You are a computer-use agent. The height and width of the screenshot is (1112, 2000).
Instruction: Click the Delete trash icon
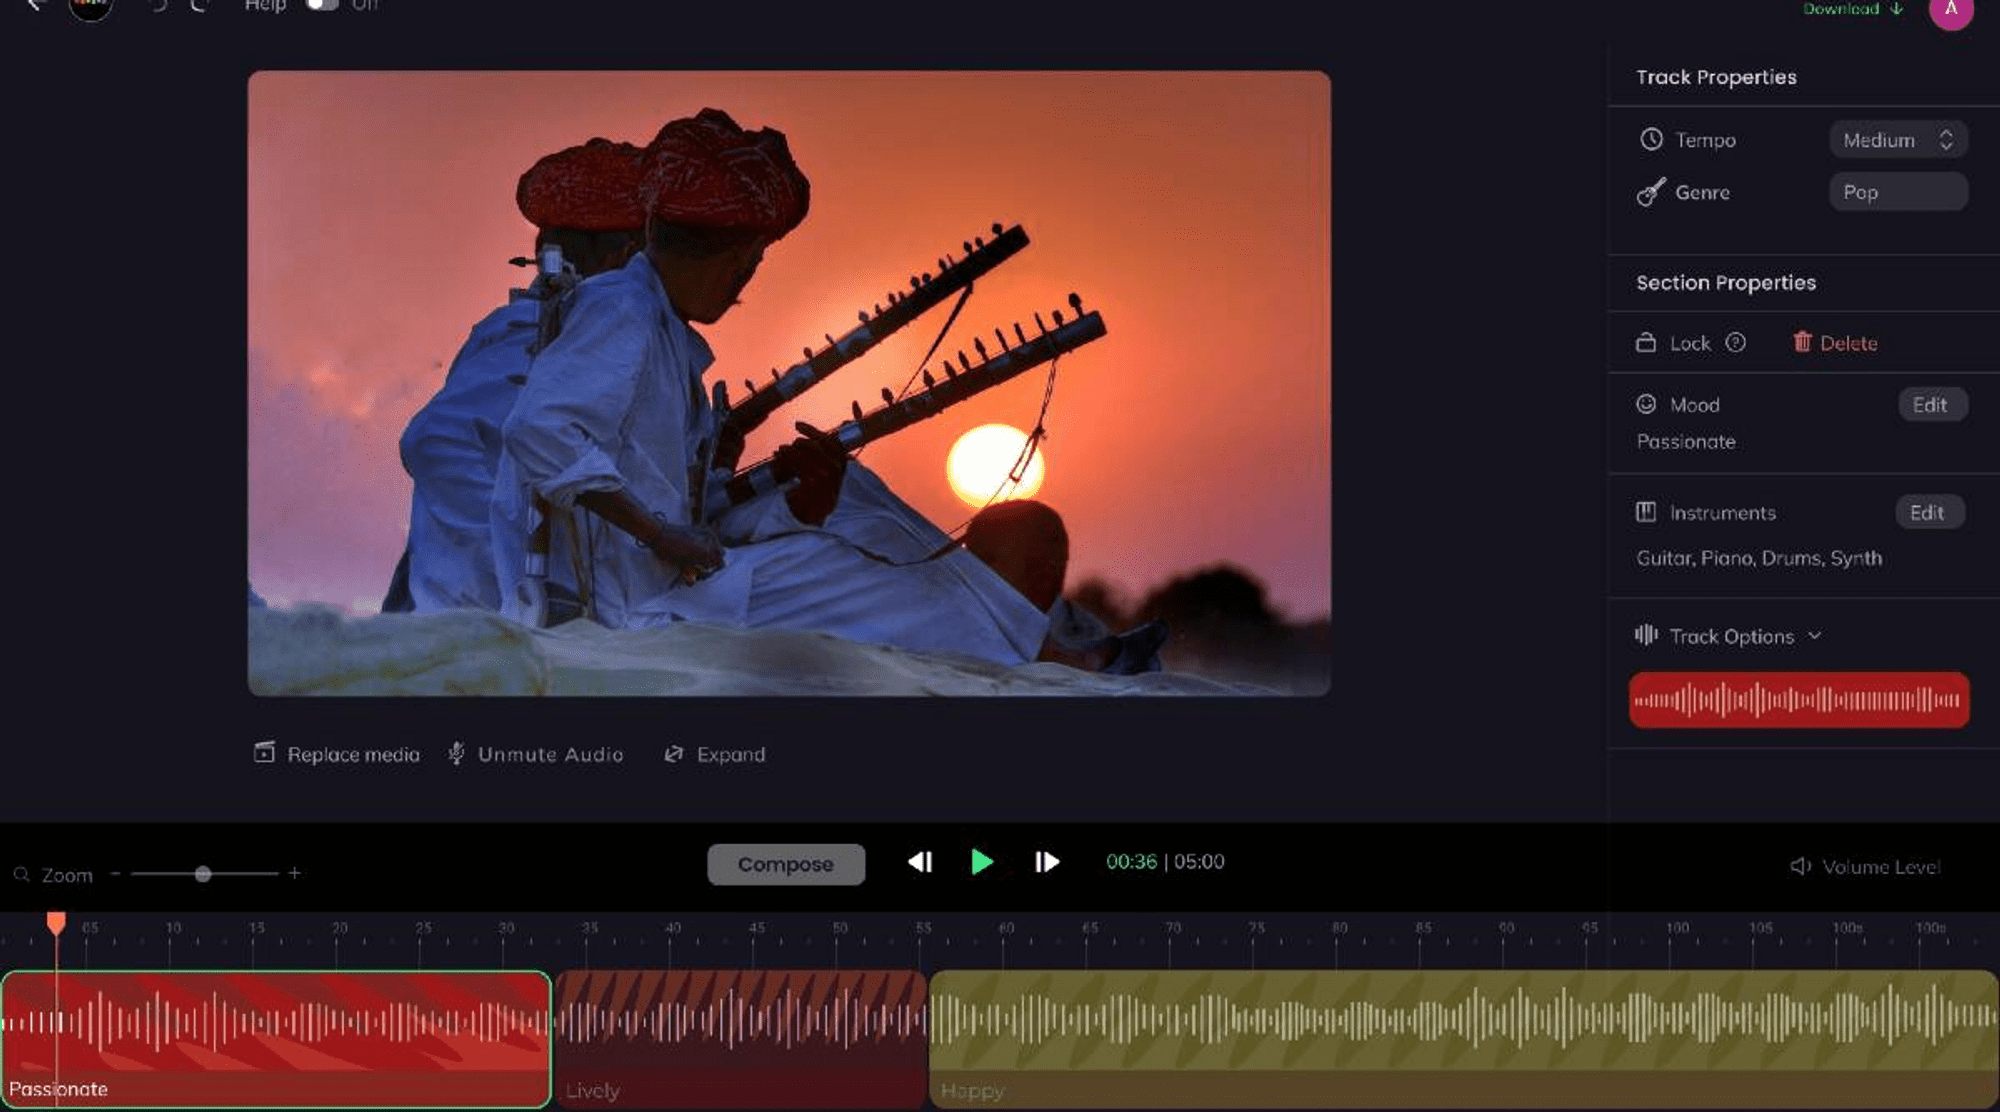coord(1802,342)
